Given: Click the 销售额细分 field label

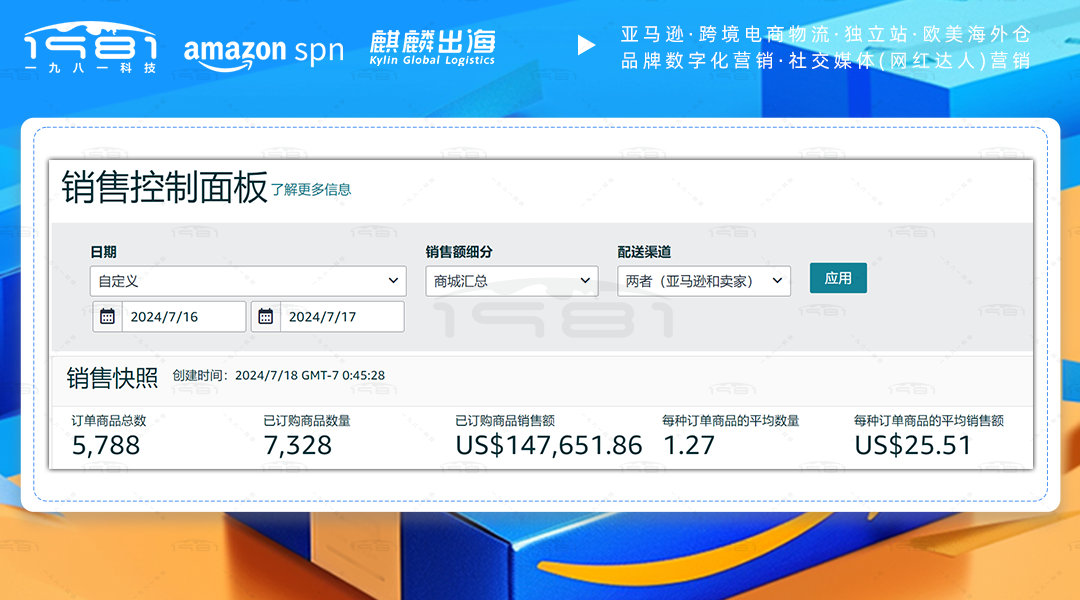Looking at the screenshot, I should (x=459, y=252).
